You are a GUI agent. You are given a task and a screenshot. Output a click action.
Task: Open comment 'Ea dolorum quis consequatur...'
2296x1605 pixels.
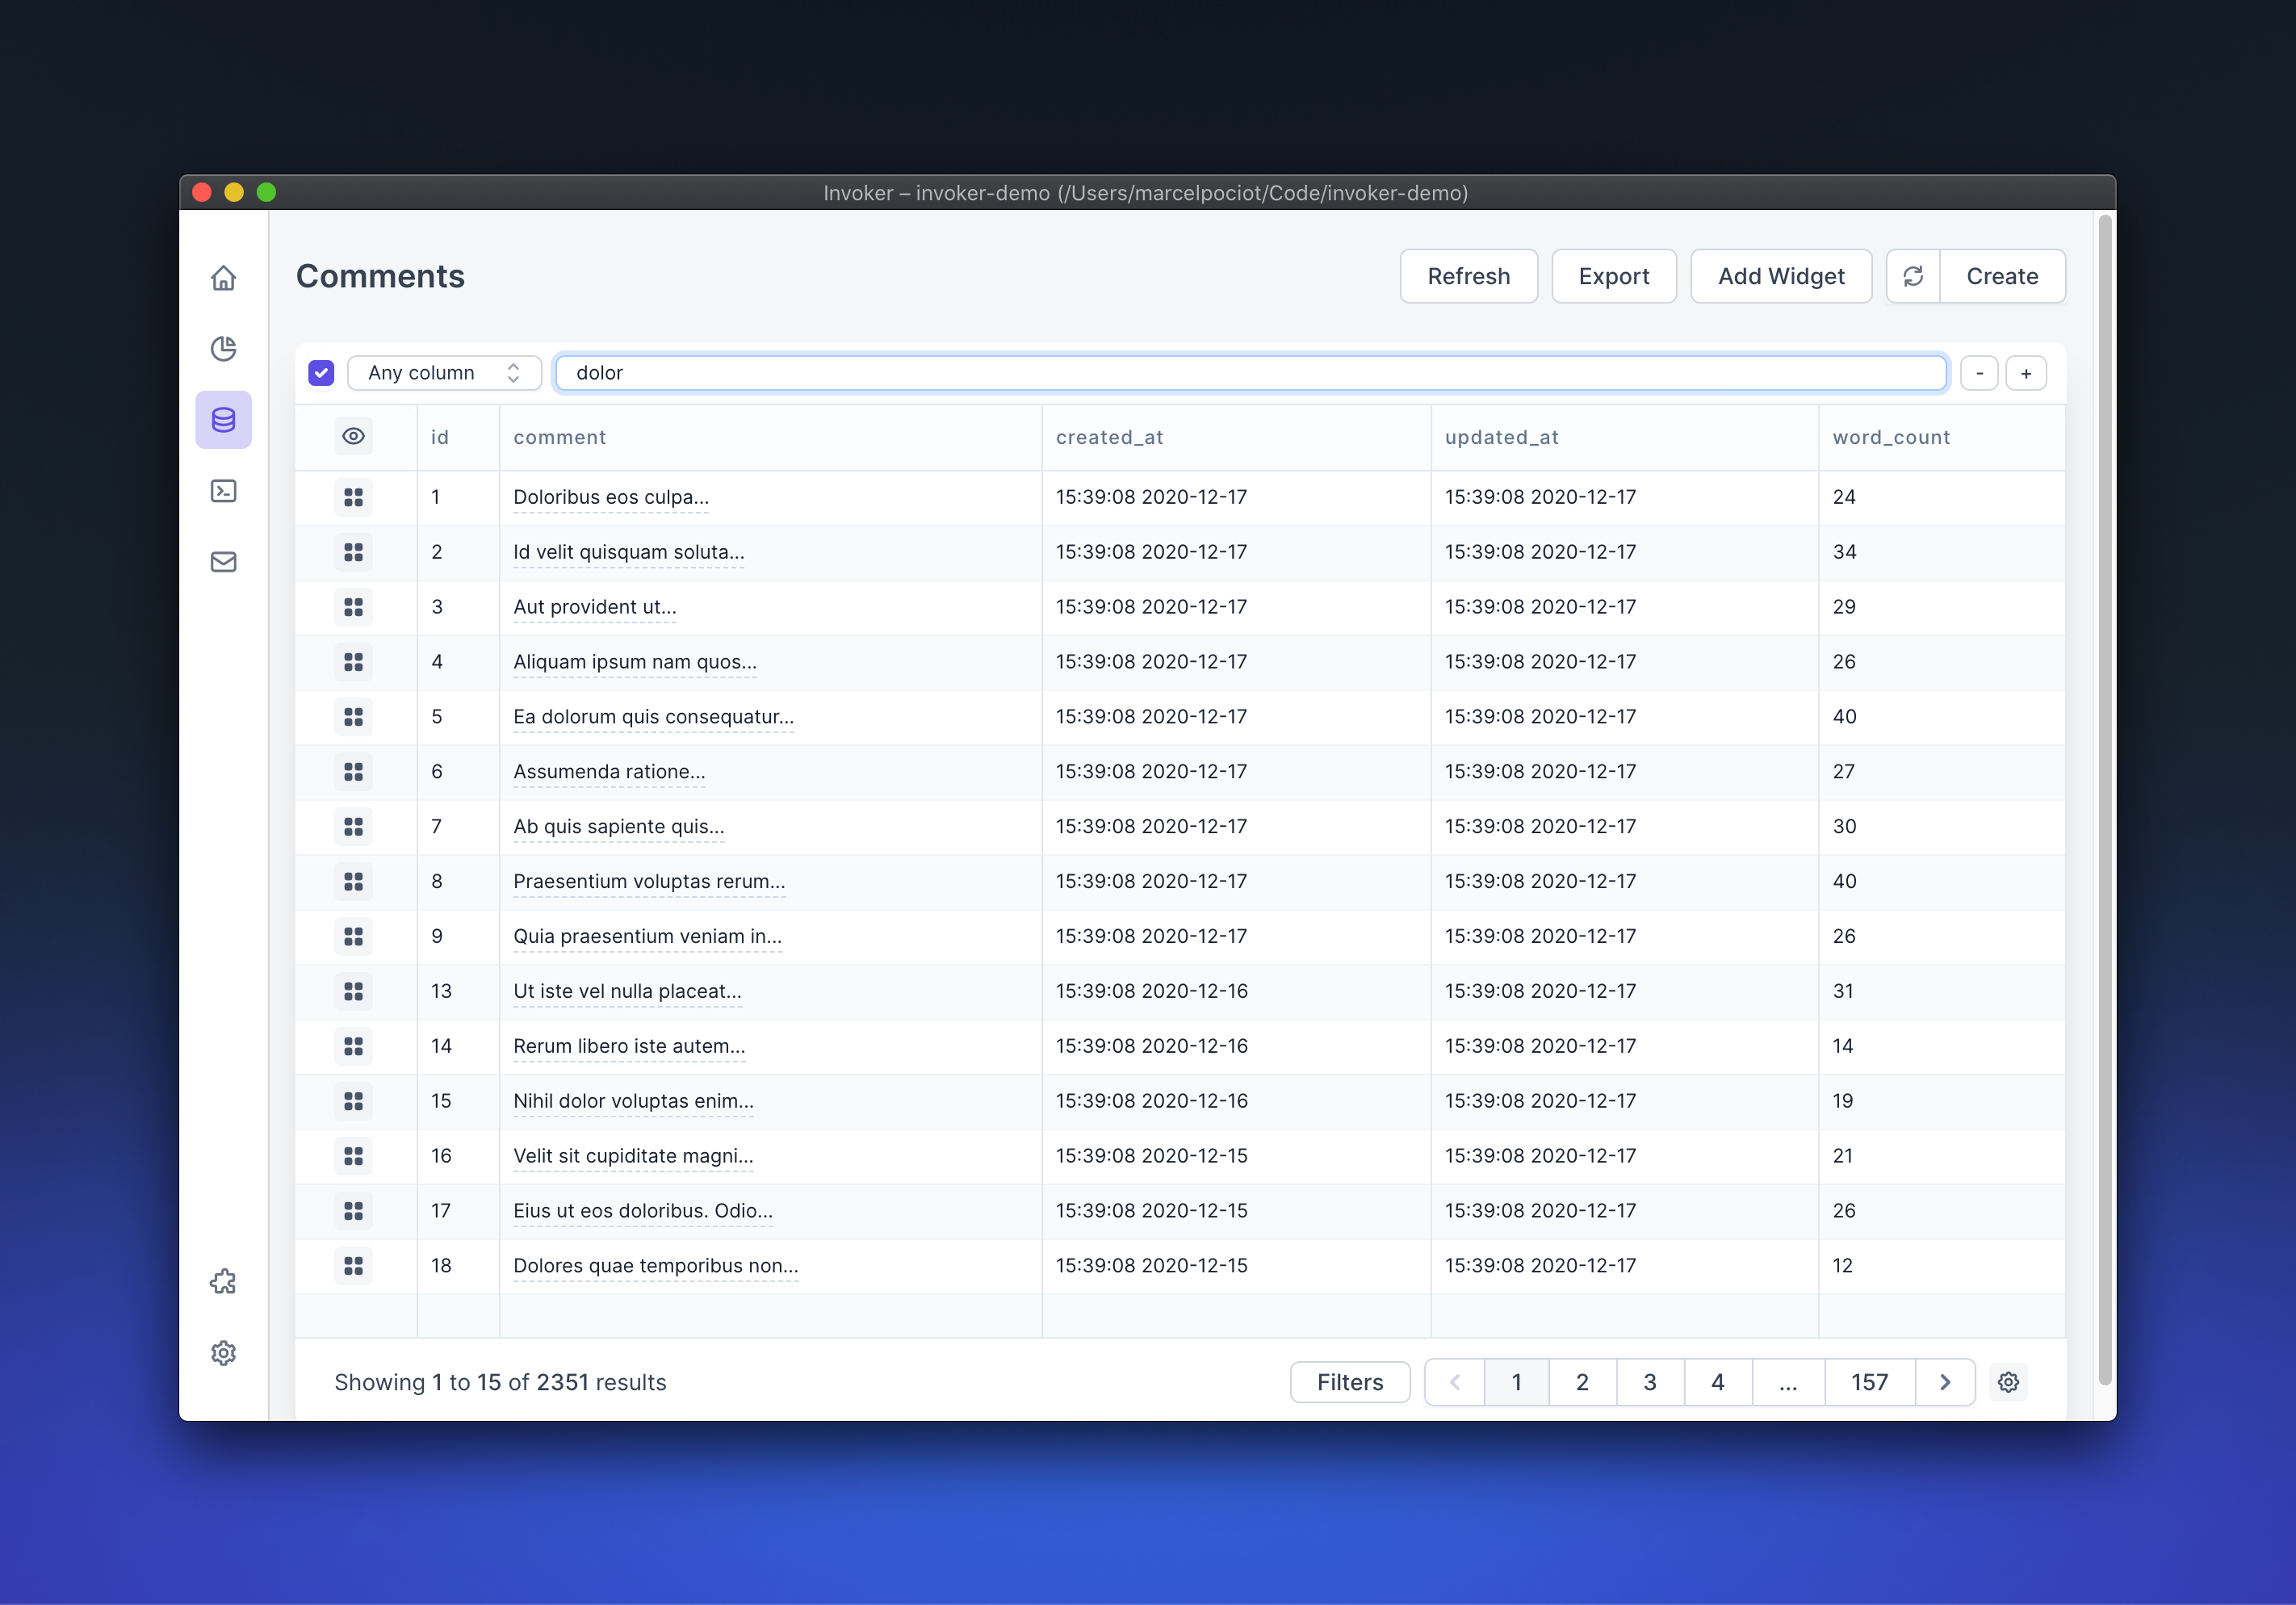(x=654, y=717)
